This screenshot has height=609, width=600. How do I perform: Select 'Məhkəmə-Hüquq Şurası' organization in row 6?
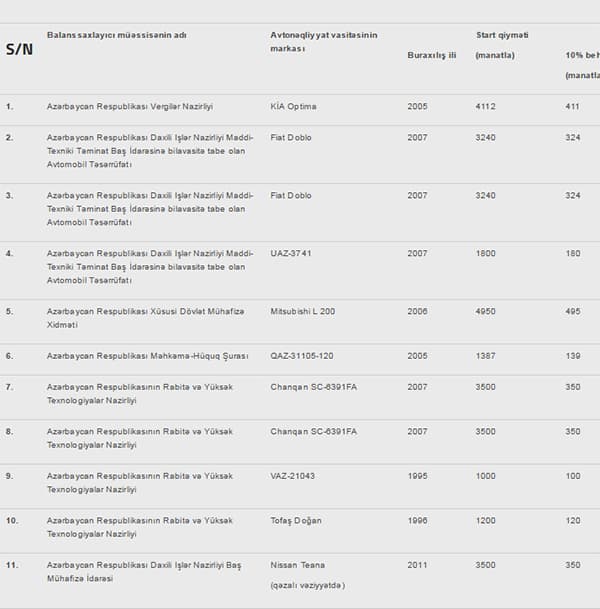coord(199,356)
